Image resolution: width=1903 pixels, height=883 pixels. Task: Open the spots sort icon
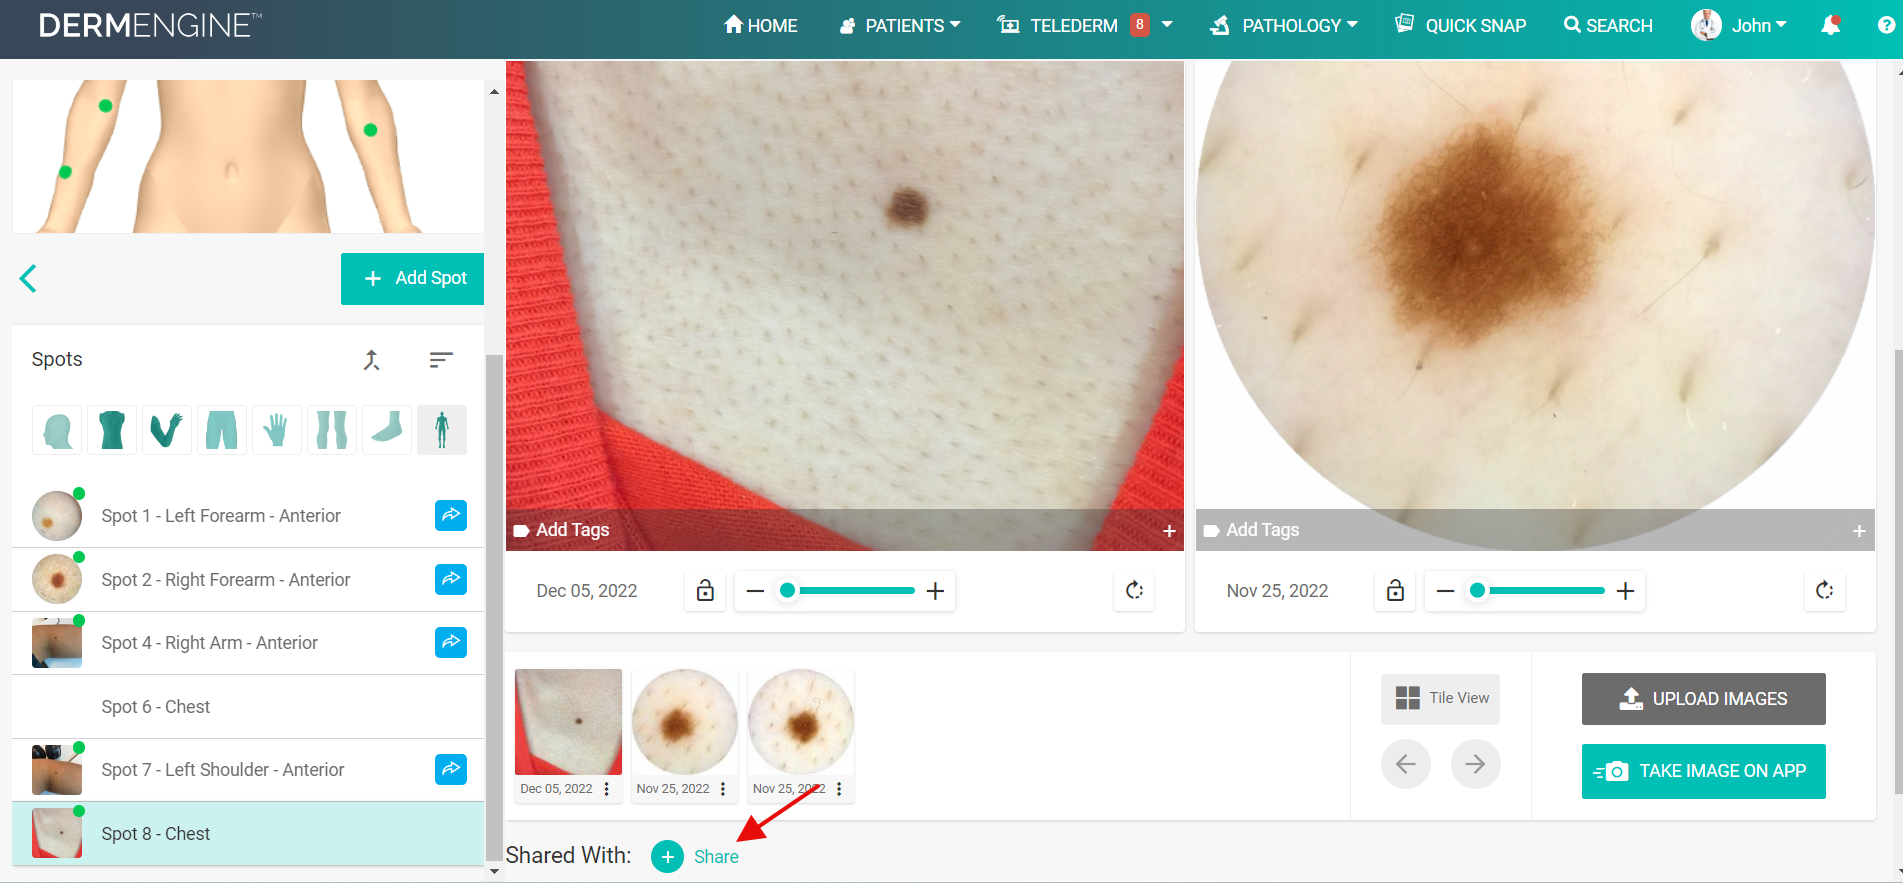[x=441, y=360]
